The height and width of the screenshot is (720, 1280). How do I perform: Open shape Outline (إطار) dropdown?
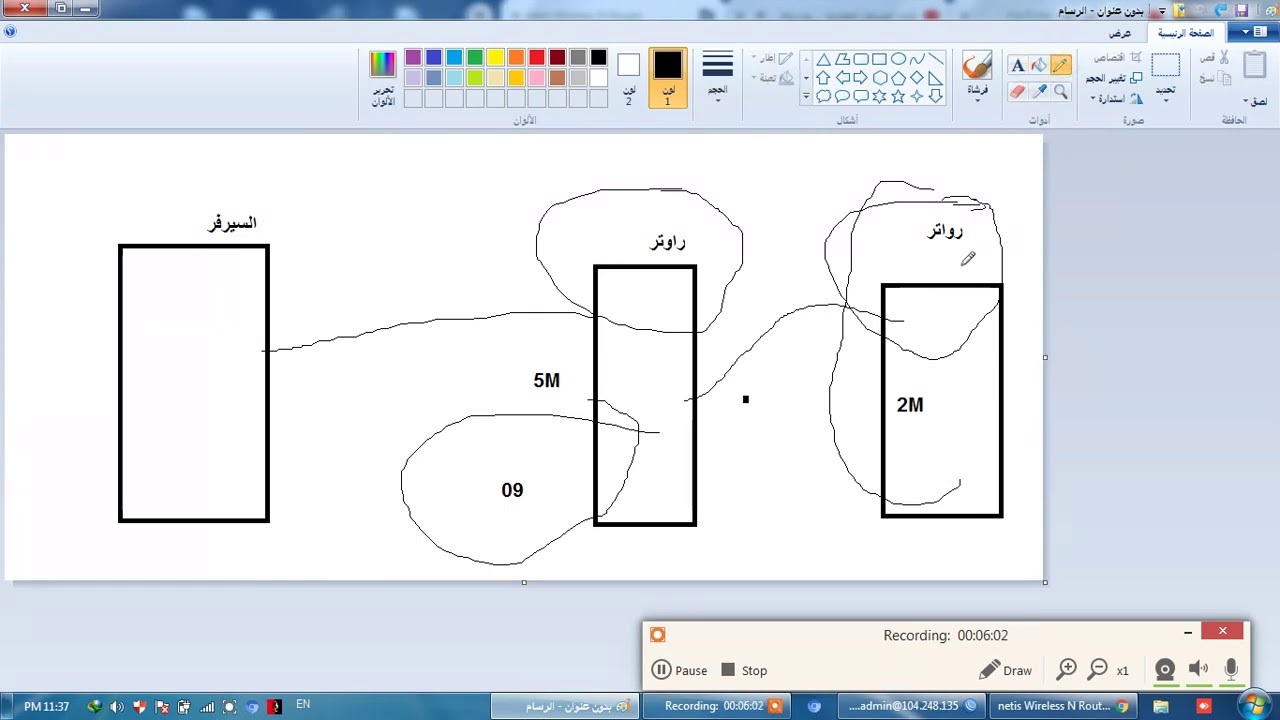click(x=773, y=59)
